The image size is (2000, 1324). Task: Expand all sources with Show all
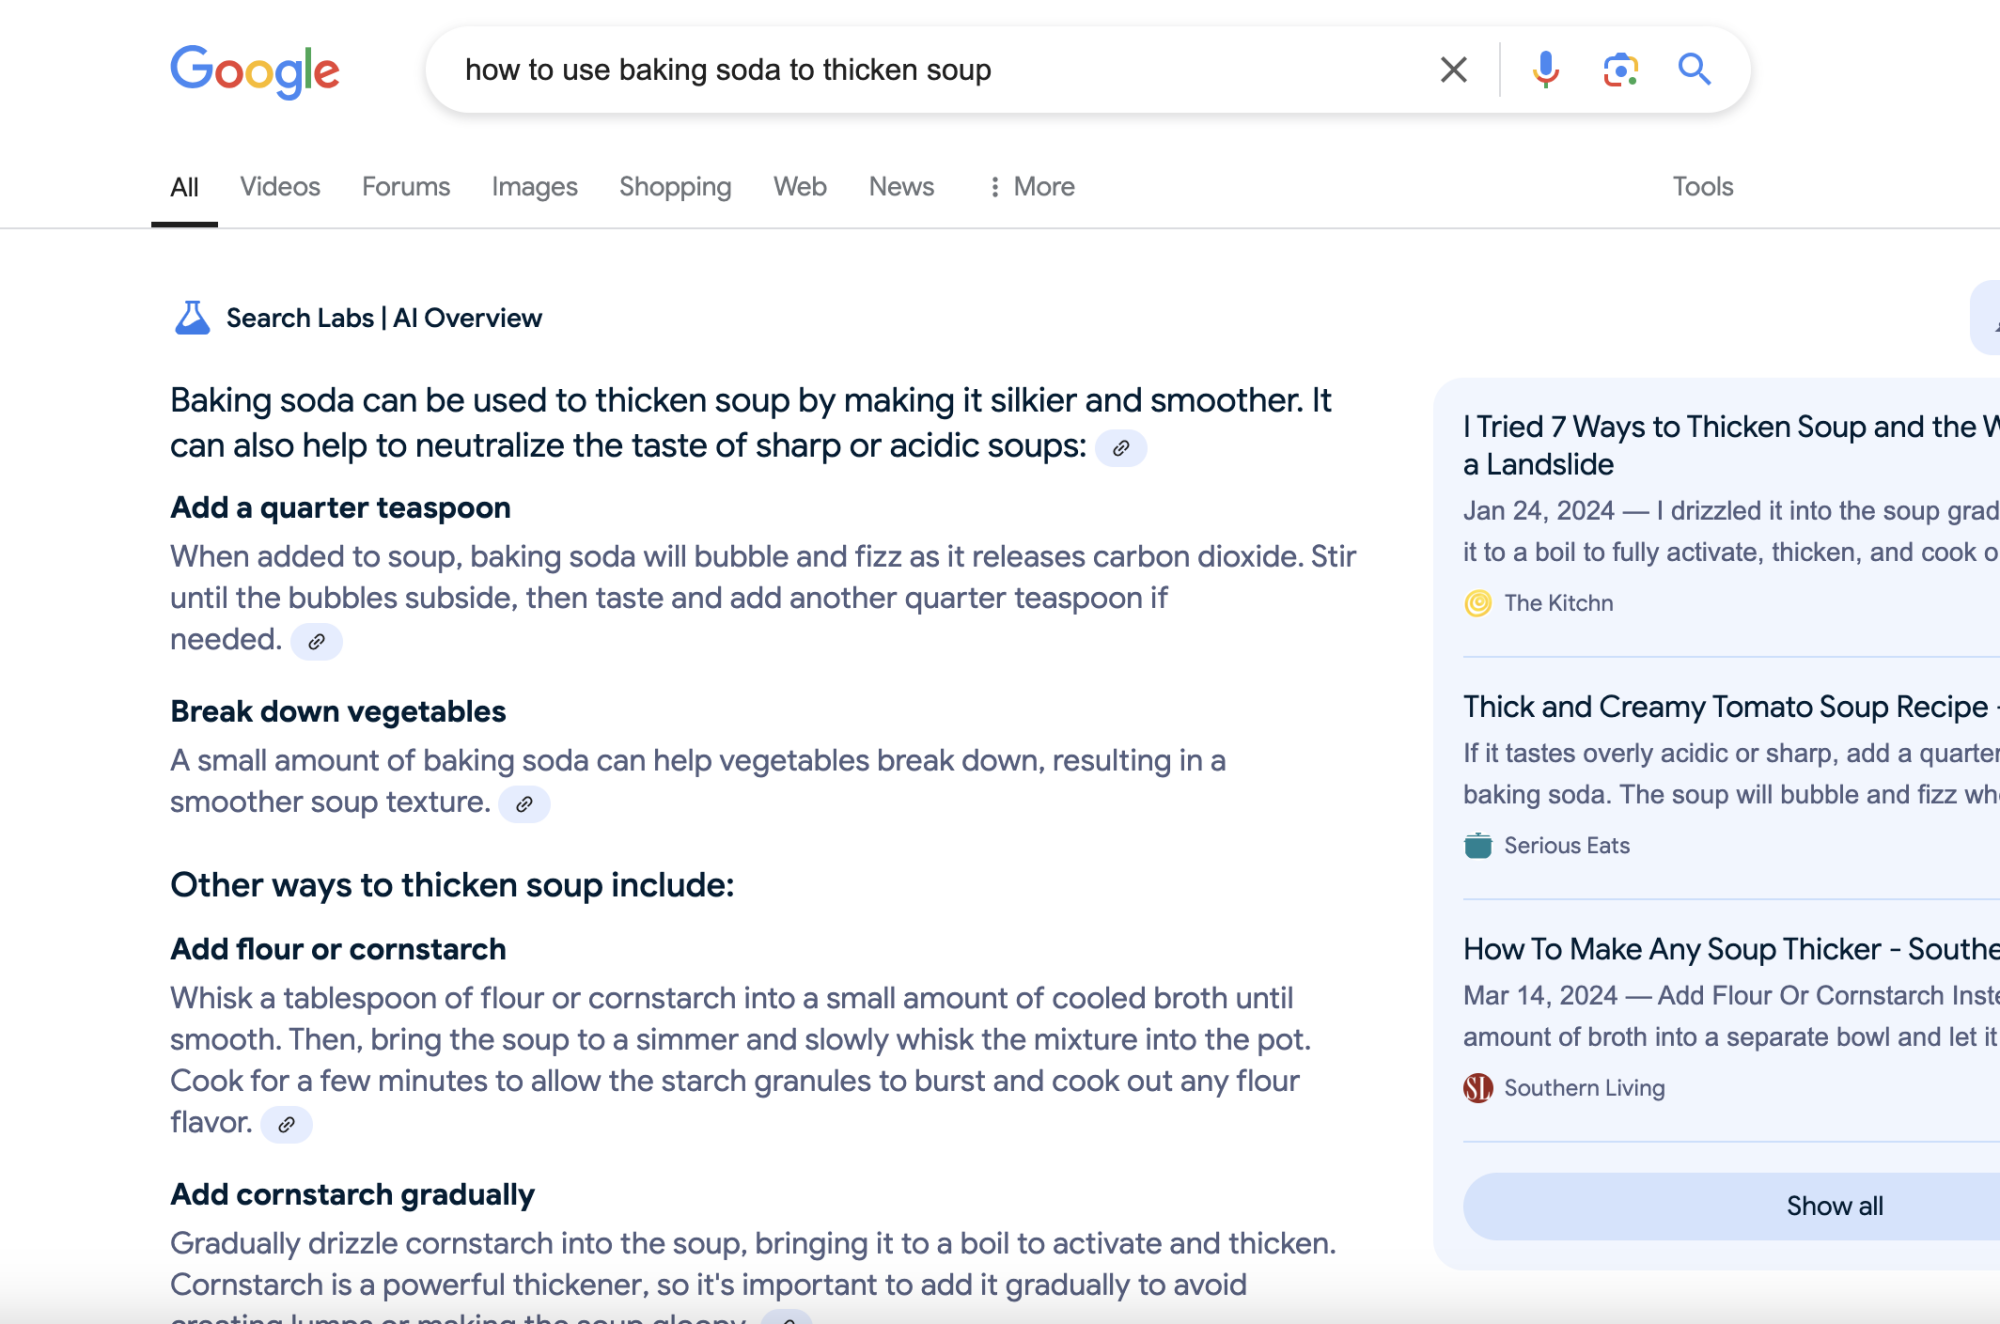pos(1833,1206)
